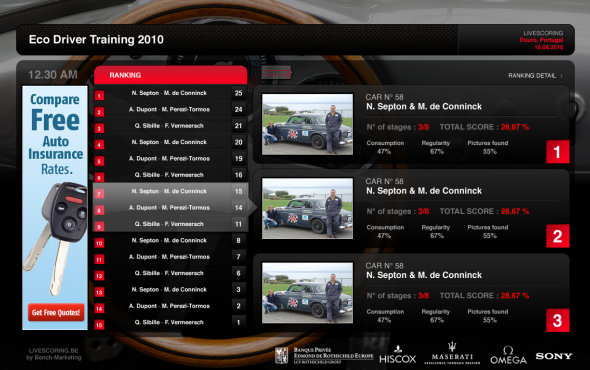The height and width of the screenshot is (370, 590).
Task: Select ranking row number 5 badge
Action: pyautogui.click(x=99, y=161)
